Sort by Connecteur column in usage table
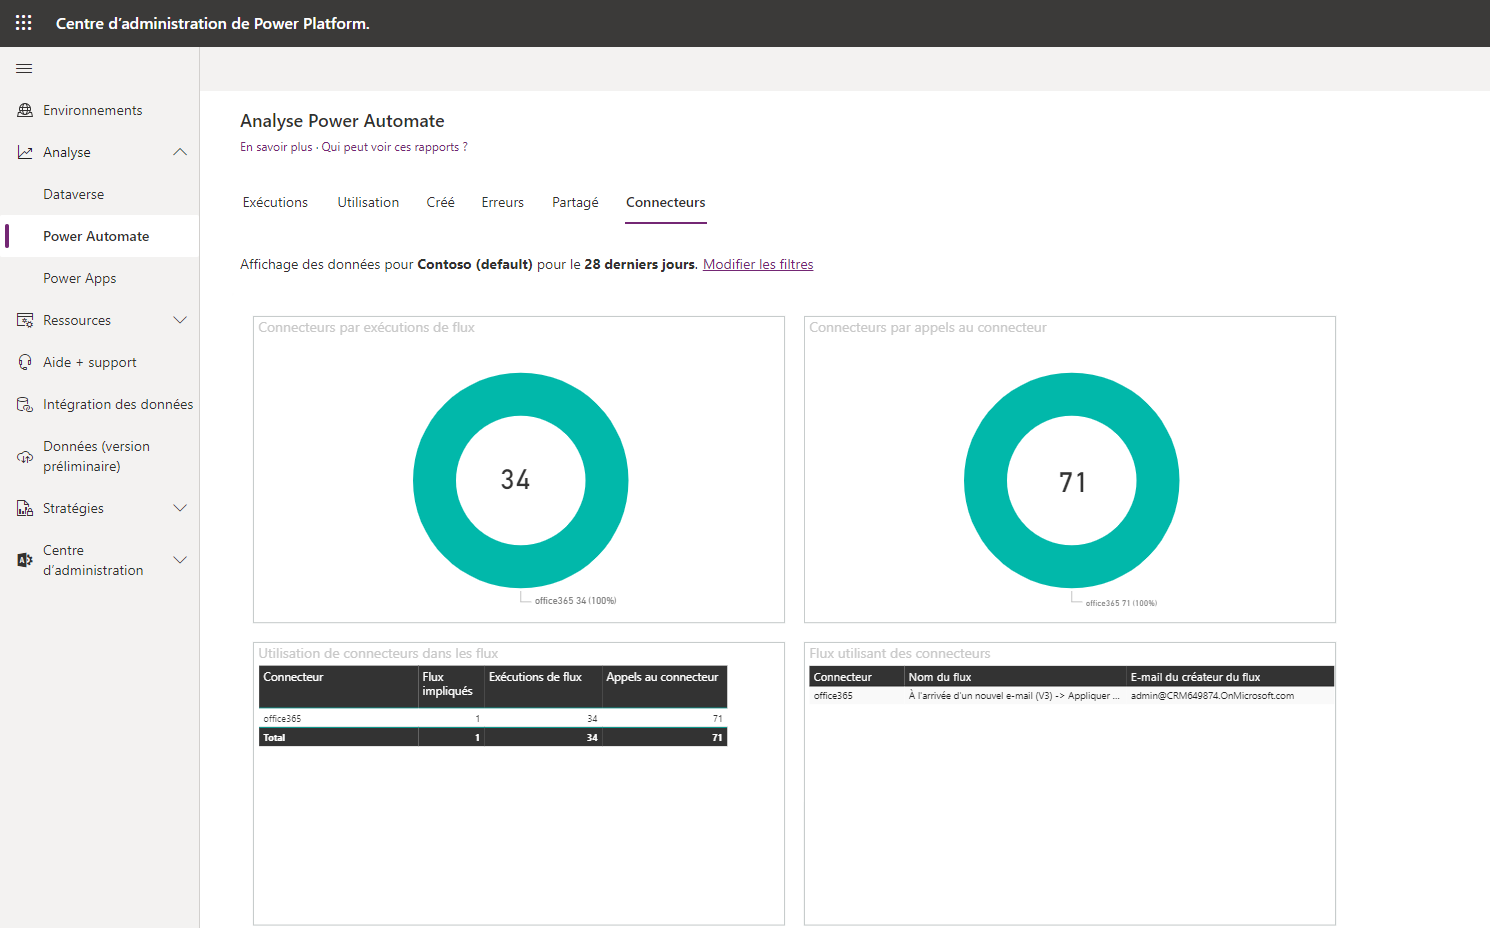This screenshot has height=928, width=1490. [x=338, y=686]
